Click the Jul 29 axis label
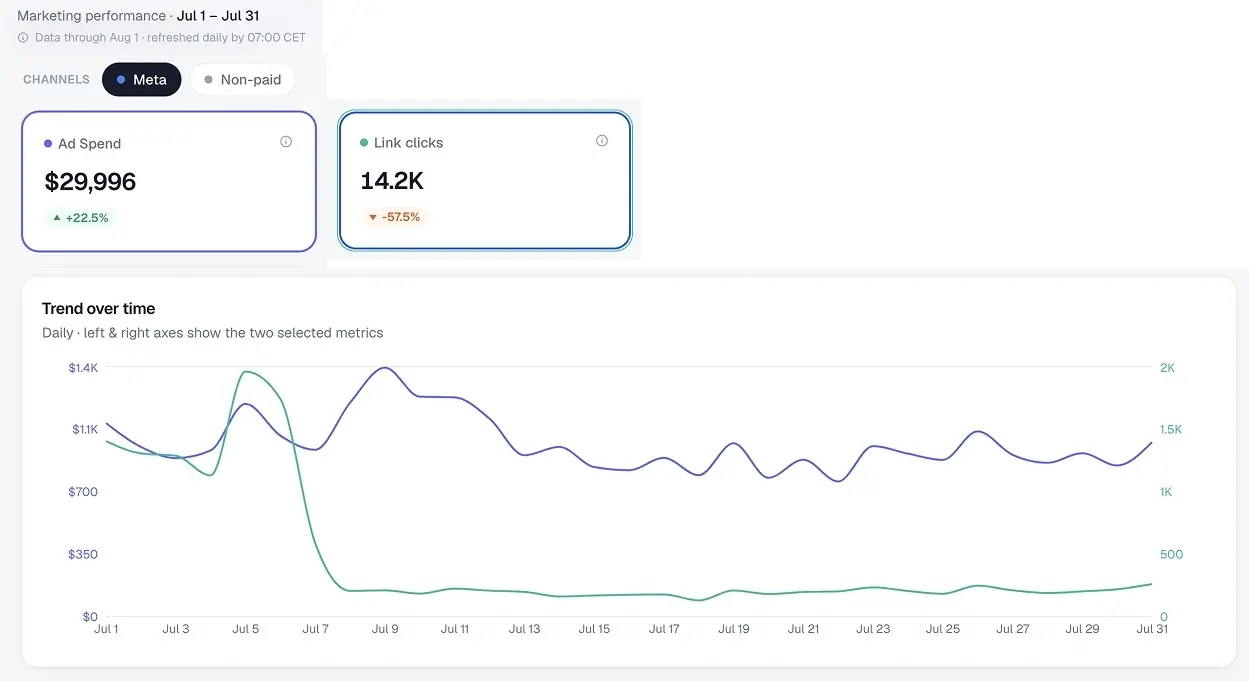Screen dimensions: 1249x681 click(1083, 629)
